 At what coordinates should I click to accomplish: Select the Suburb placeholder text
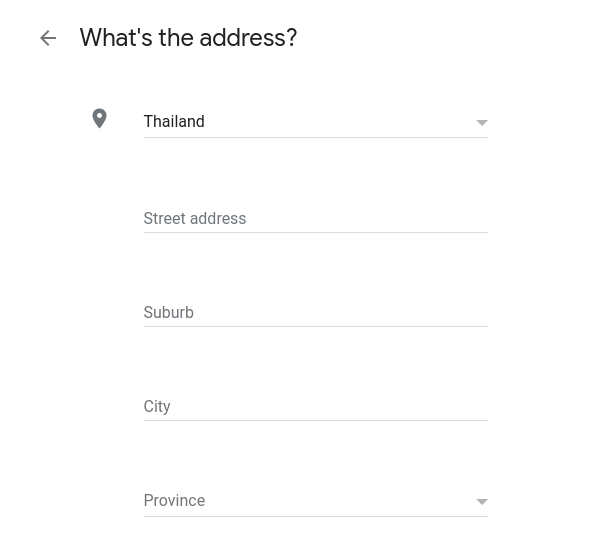[168, 312]
